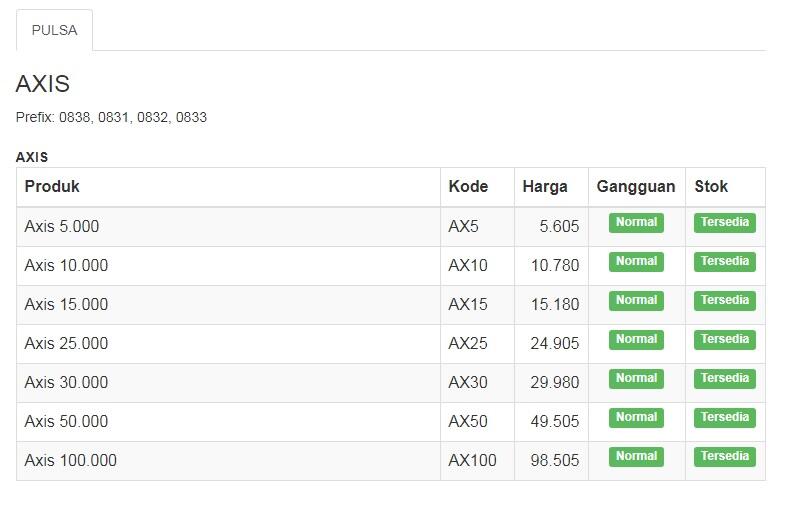The height and width of the screenshot is (508, 791).
Task: Click the Stok column header
Action: 725,187
